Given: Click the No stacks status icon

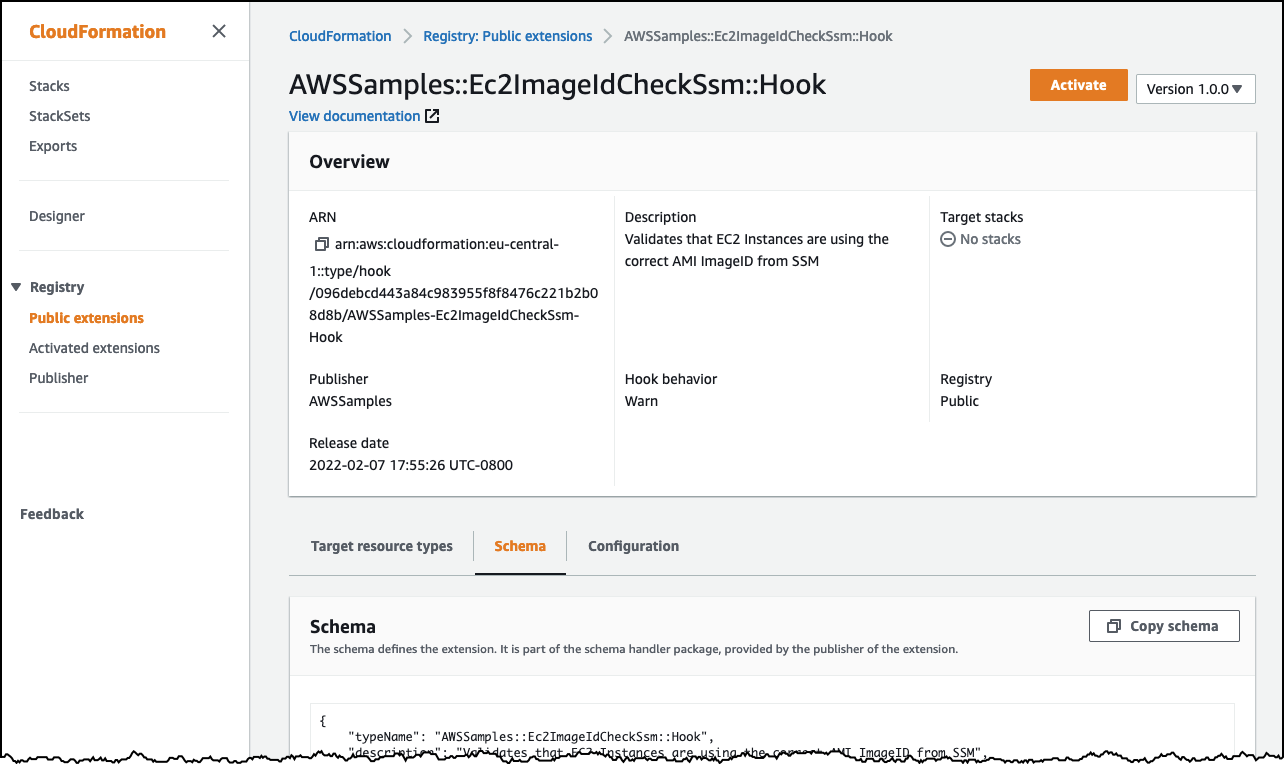Looking at the screenshot, I should (948, 239).
